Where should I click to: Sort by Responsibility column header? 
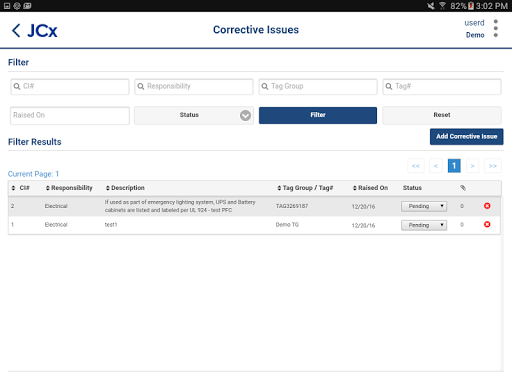(x=69, y=188)
